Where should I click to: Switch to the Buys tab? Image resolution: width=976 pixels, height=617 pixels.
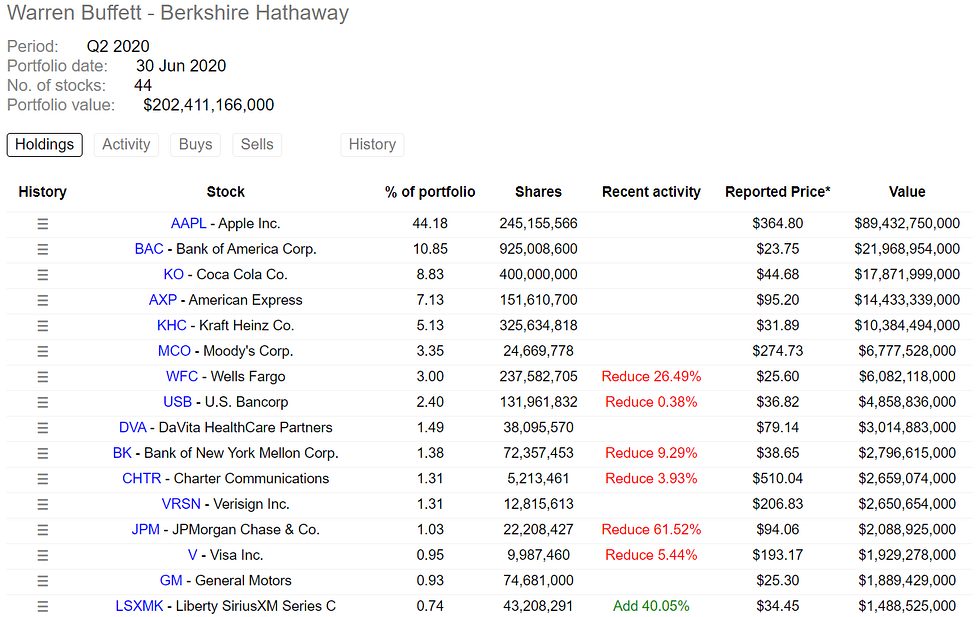(x=195, y=144)
